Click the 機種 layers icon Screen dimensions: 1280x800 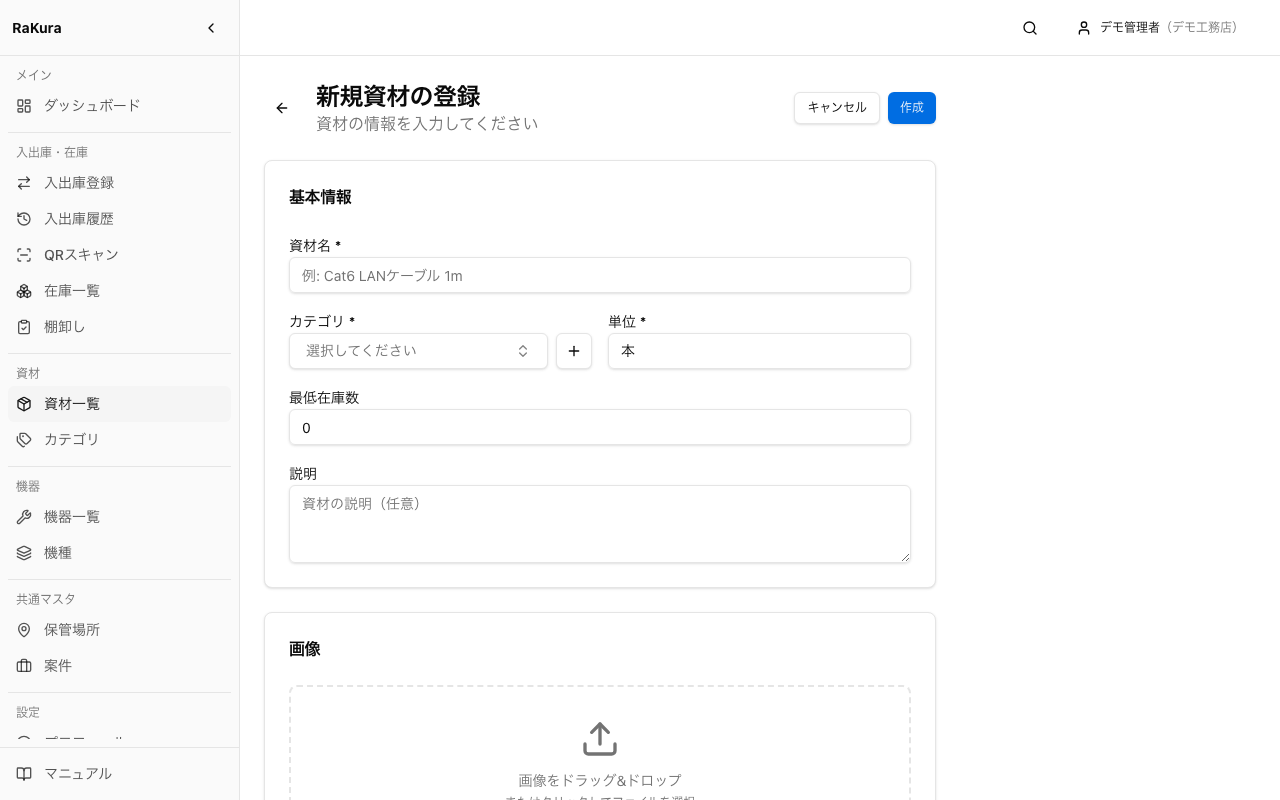point(24,553)
